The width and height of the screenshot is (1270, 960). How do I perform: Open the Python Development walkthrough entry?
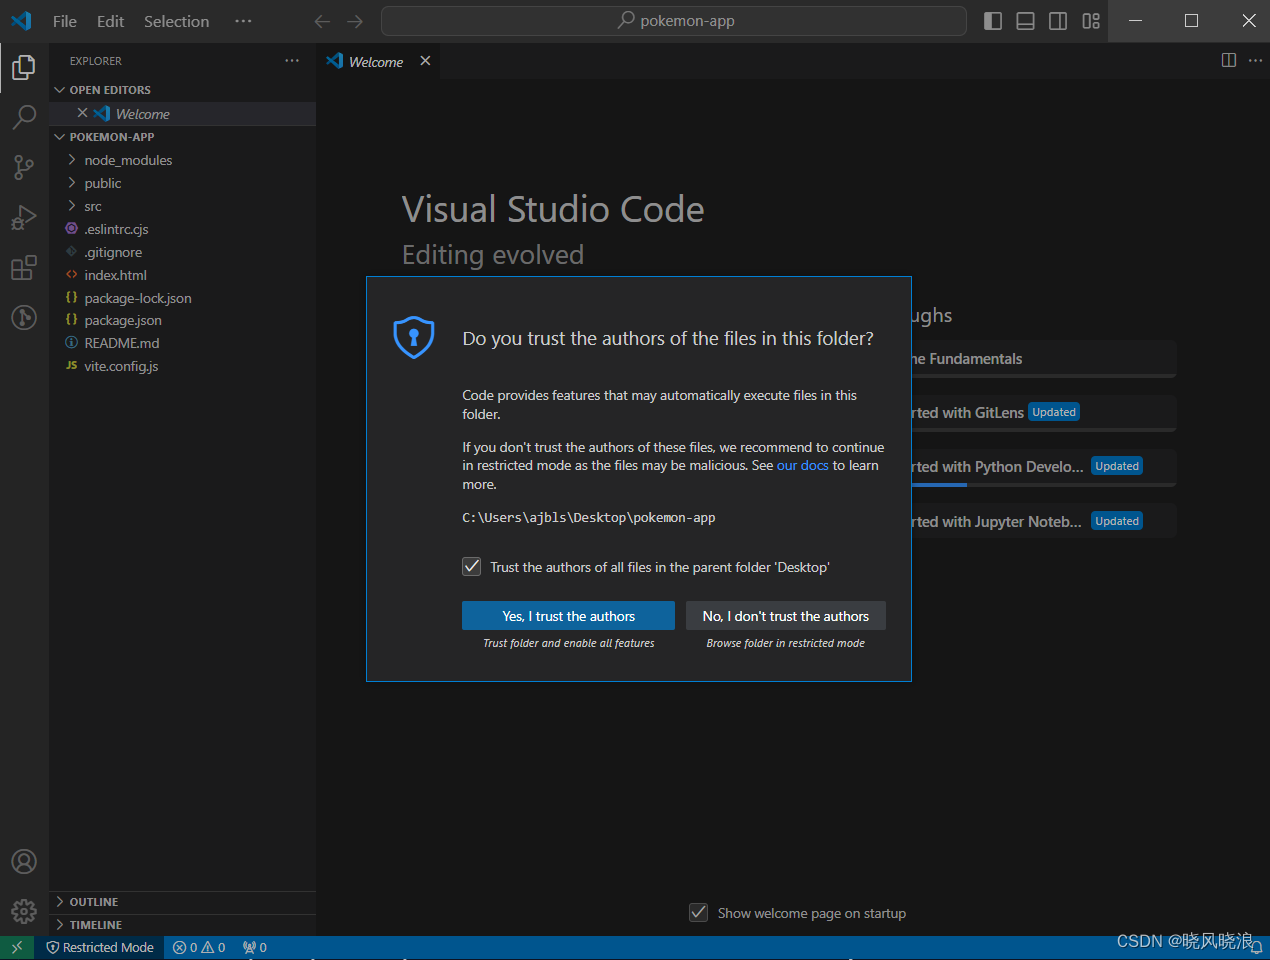coord(1043,466)
